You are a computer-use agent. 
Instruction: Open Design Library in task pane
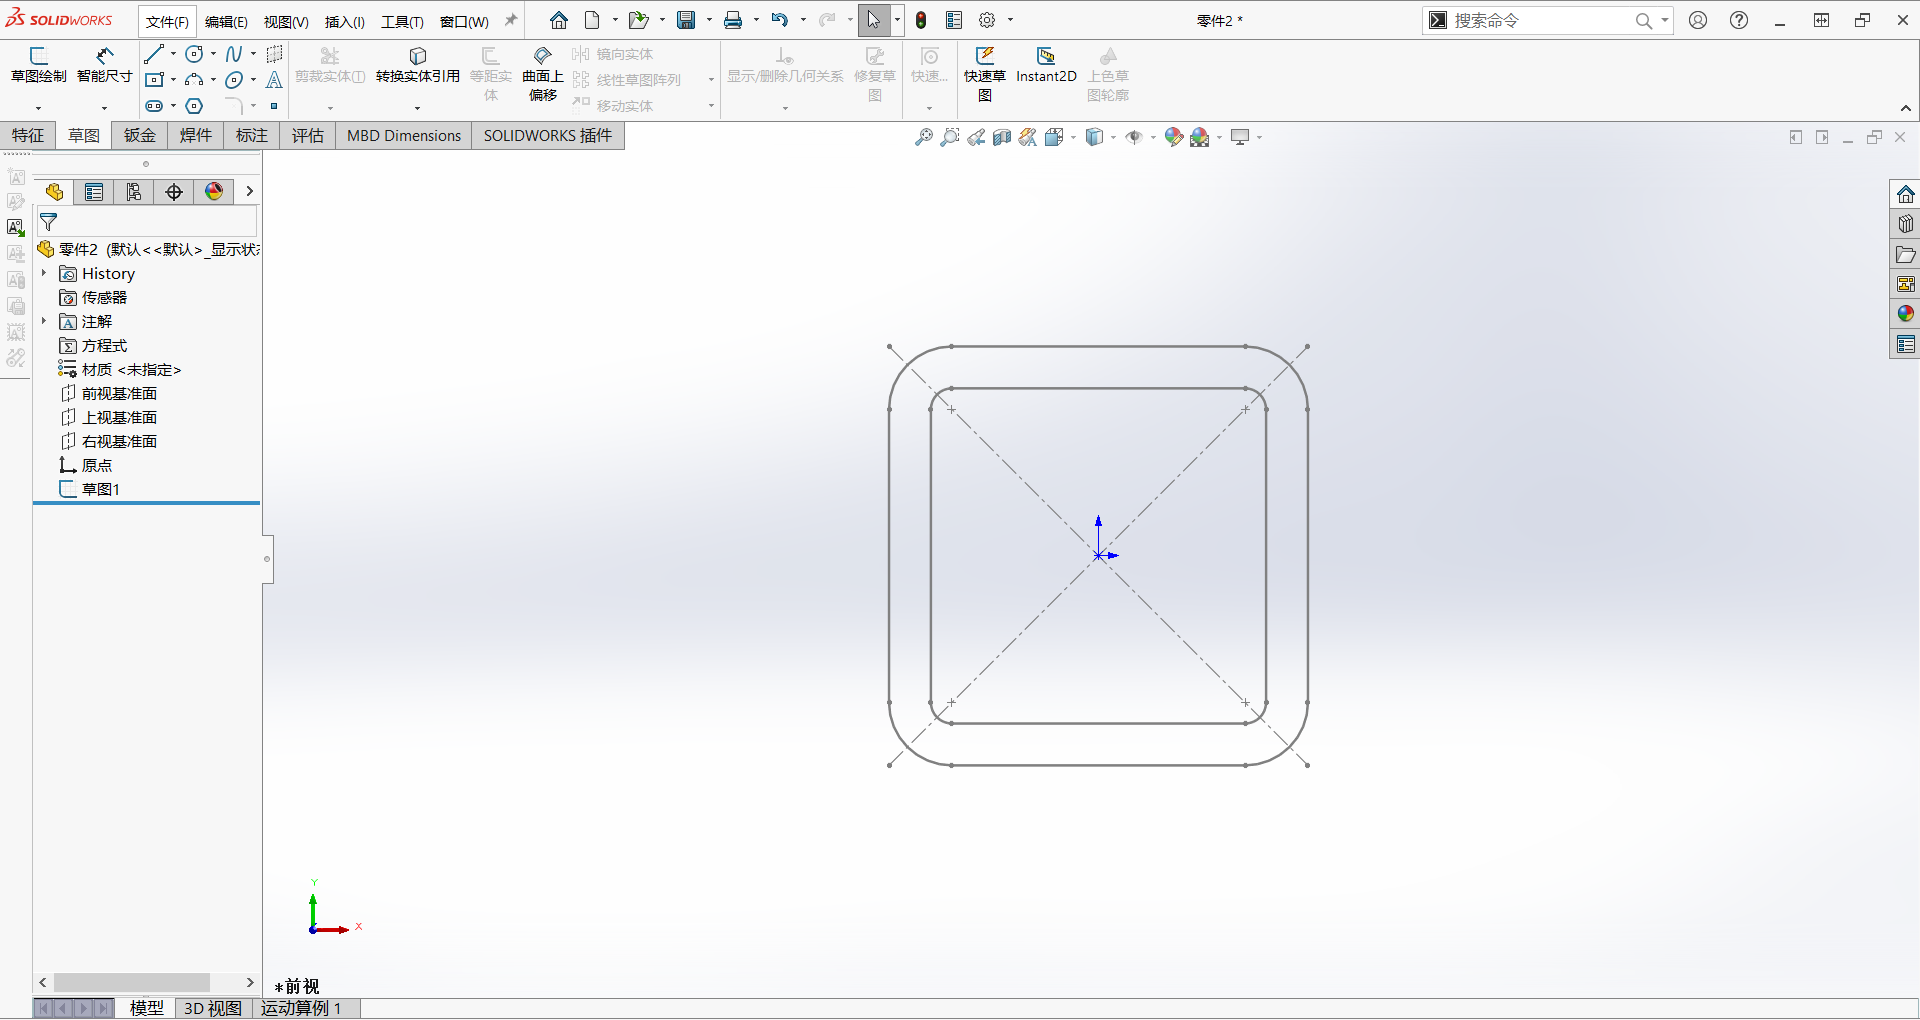1906,224
